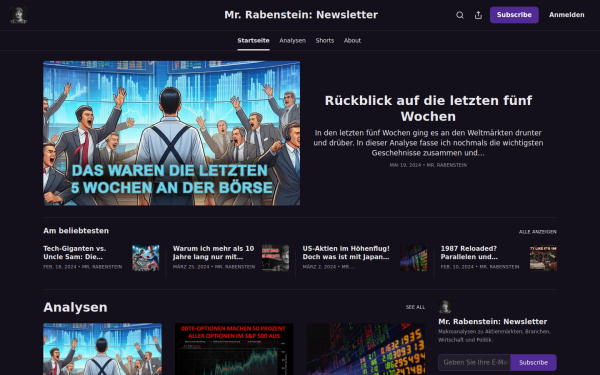The width and height of the screenshot is (600, 375).
Task: Focus the email address input field
Action: tap(474, 362)
